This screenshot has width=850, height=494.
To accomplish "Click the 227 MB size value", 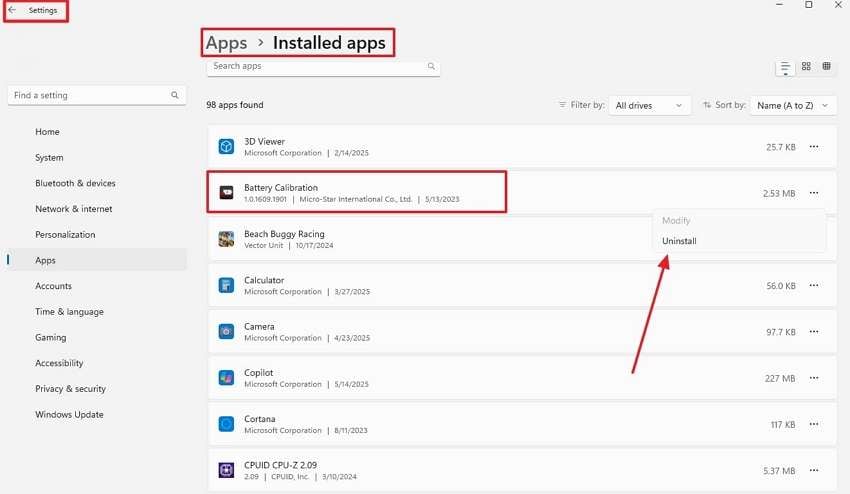I will [780, 378].
